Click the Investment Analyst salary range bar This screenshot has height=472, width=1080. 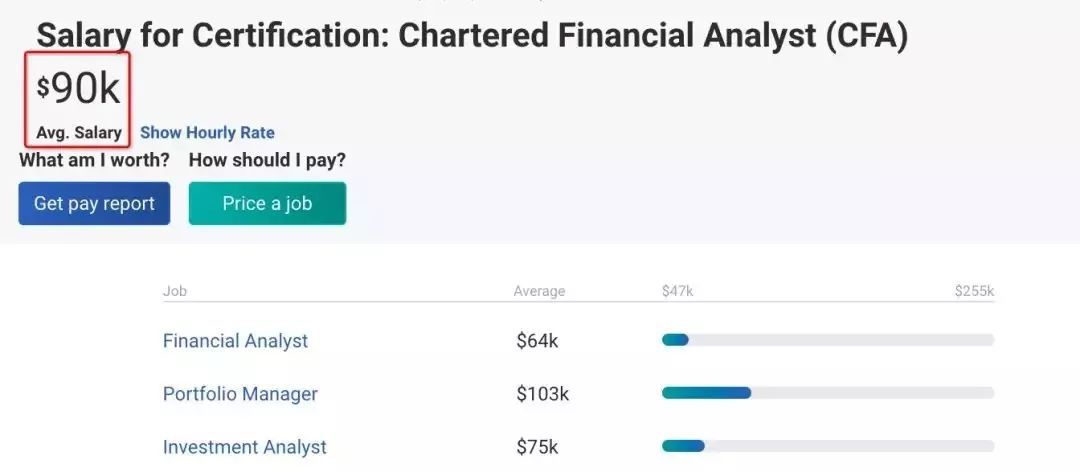coord(827,446)
